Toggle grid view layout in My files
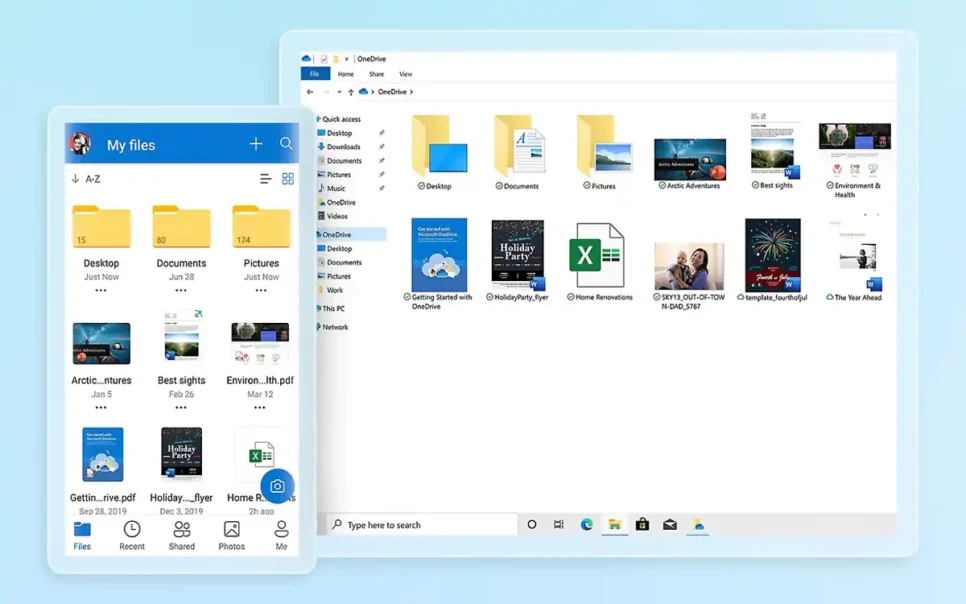 point(288,178)
